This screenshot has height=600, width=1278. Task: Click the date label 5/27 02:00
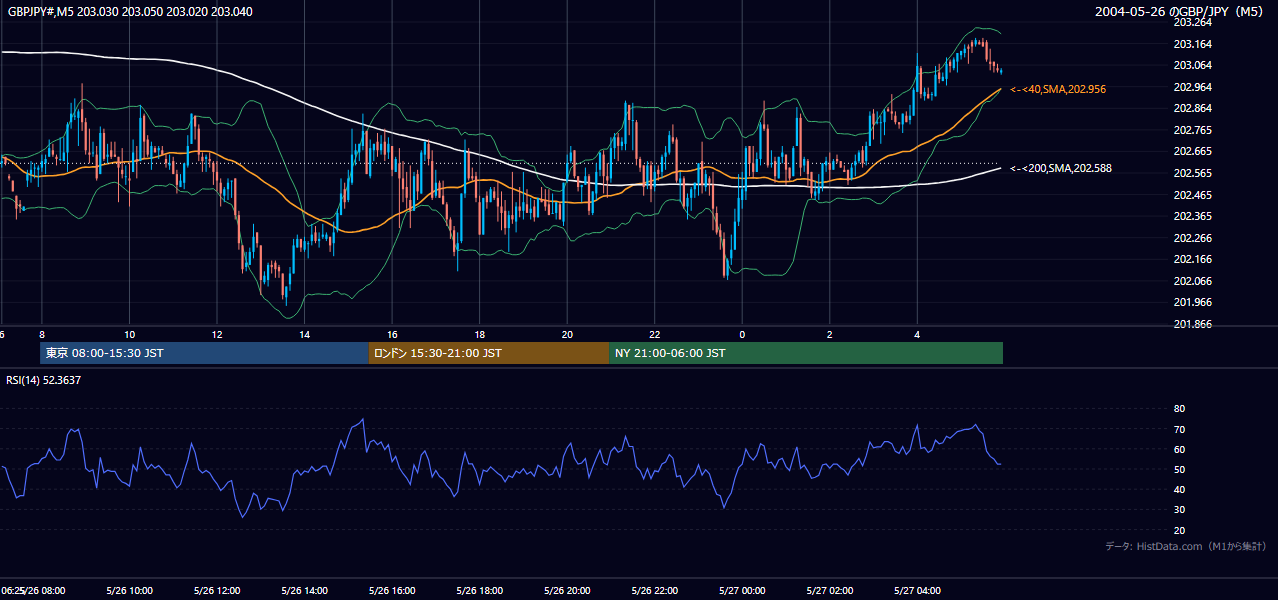pyautogui.click(x=830, y=591)
